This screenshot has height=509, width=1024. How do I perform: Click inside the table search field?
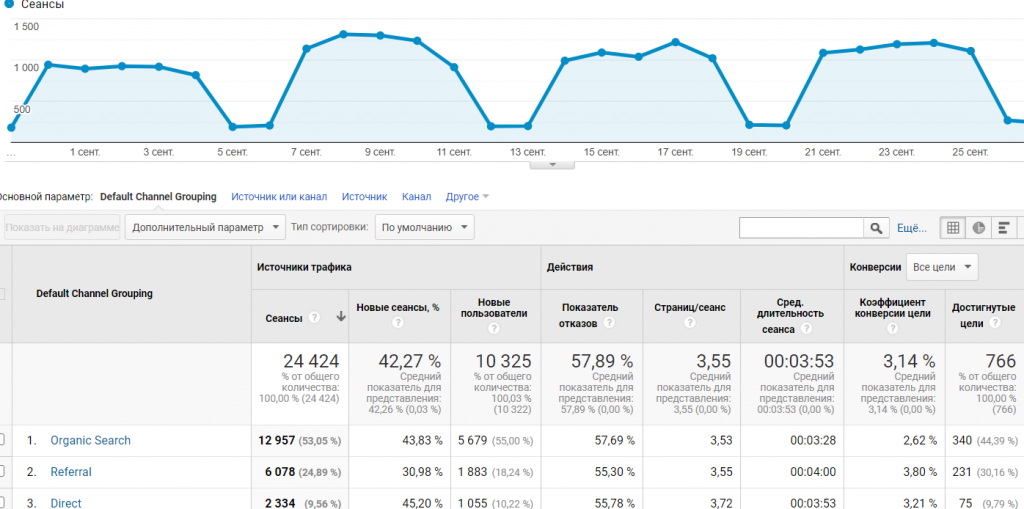point(801,228)
